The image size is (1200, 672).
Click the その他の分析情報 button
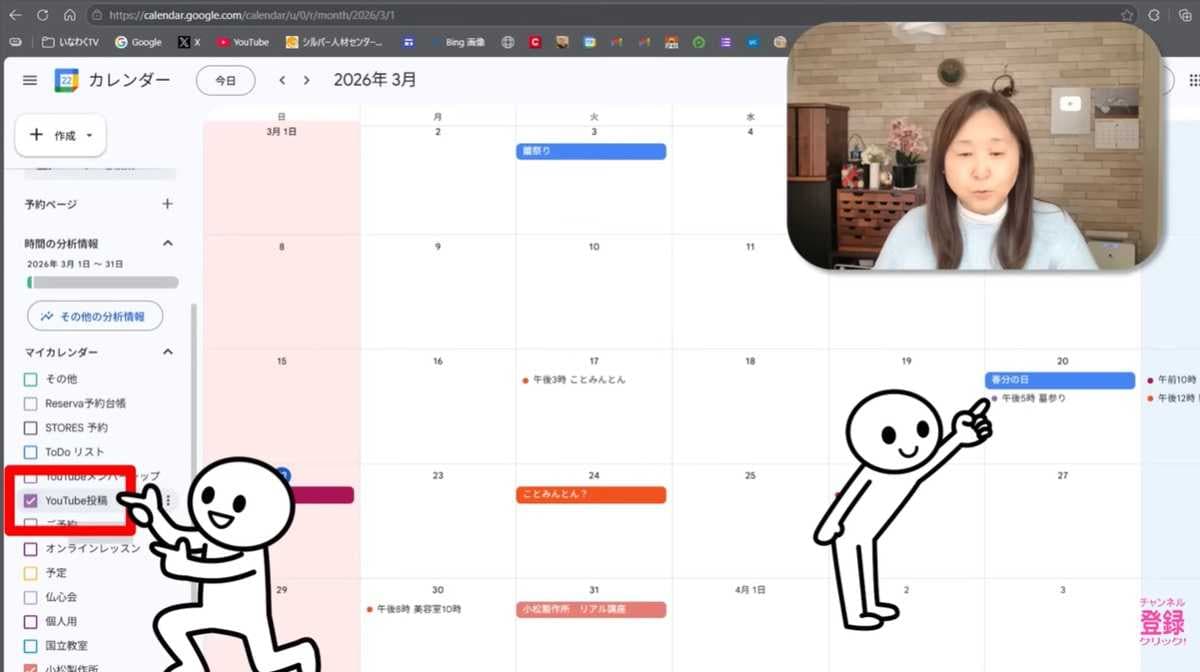click(94, 316)
